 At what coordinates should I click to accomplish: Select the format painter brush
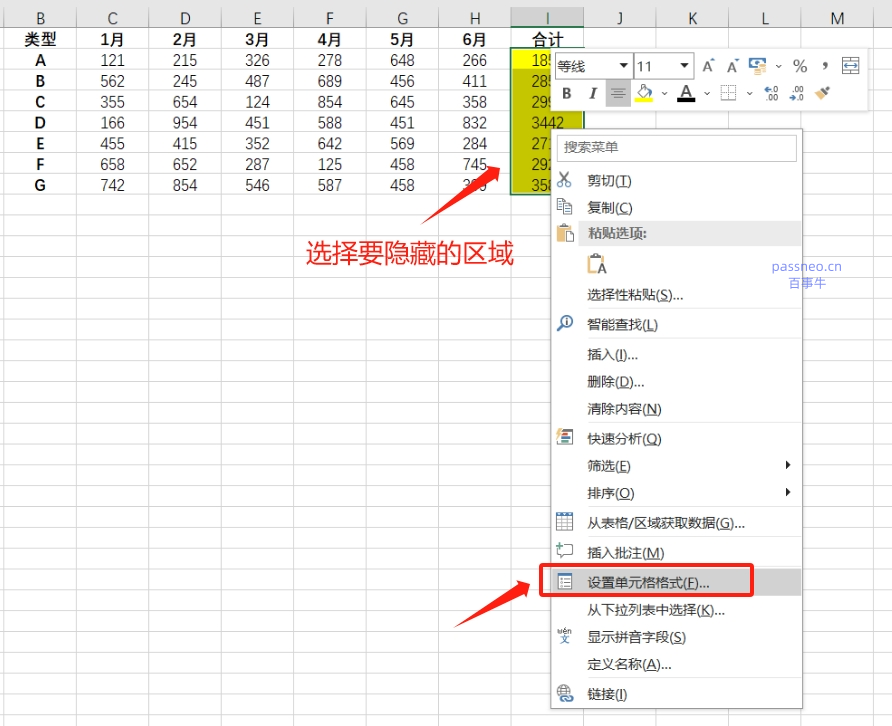(x=822, y=93)
